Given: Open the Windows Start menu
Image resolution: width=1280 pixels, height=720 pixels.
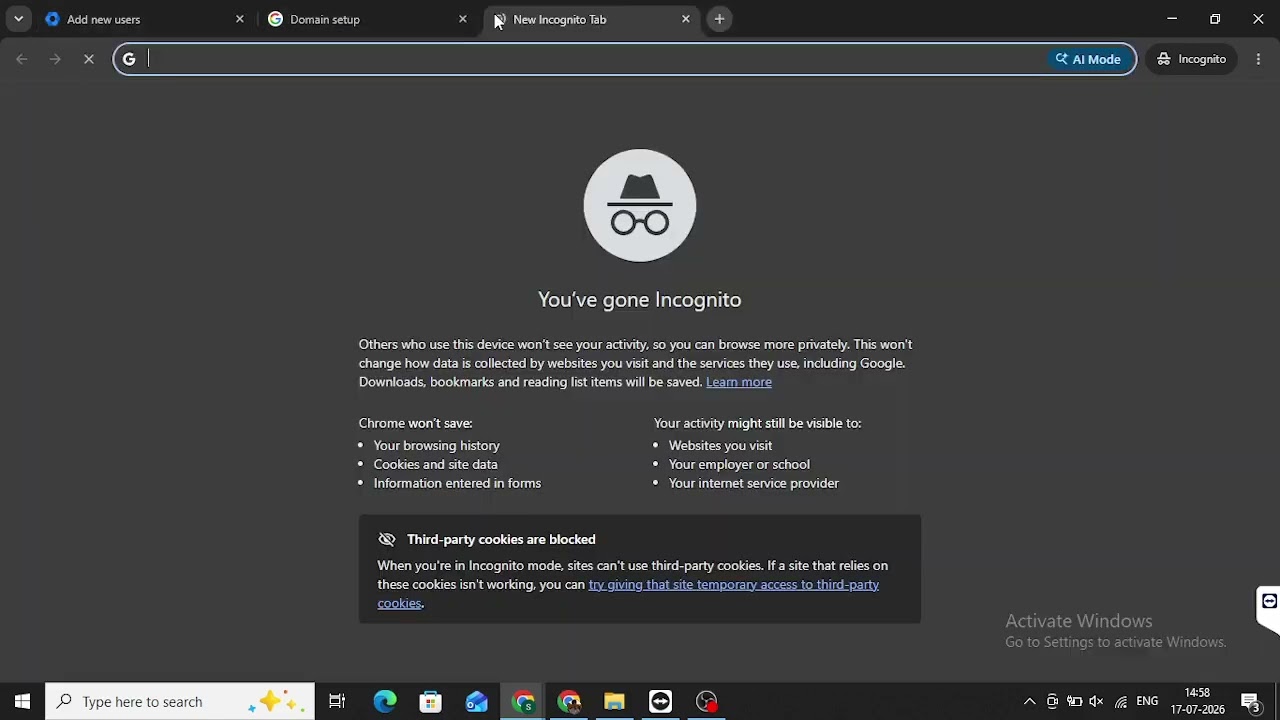Looking at the screenshot, I should (22, 702).
